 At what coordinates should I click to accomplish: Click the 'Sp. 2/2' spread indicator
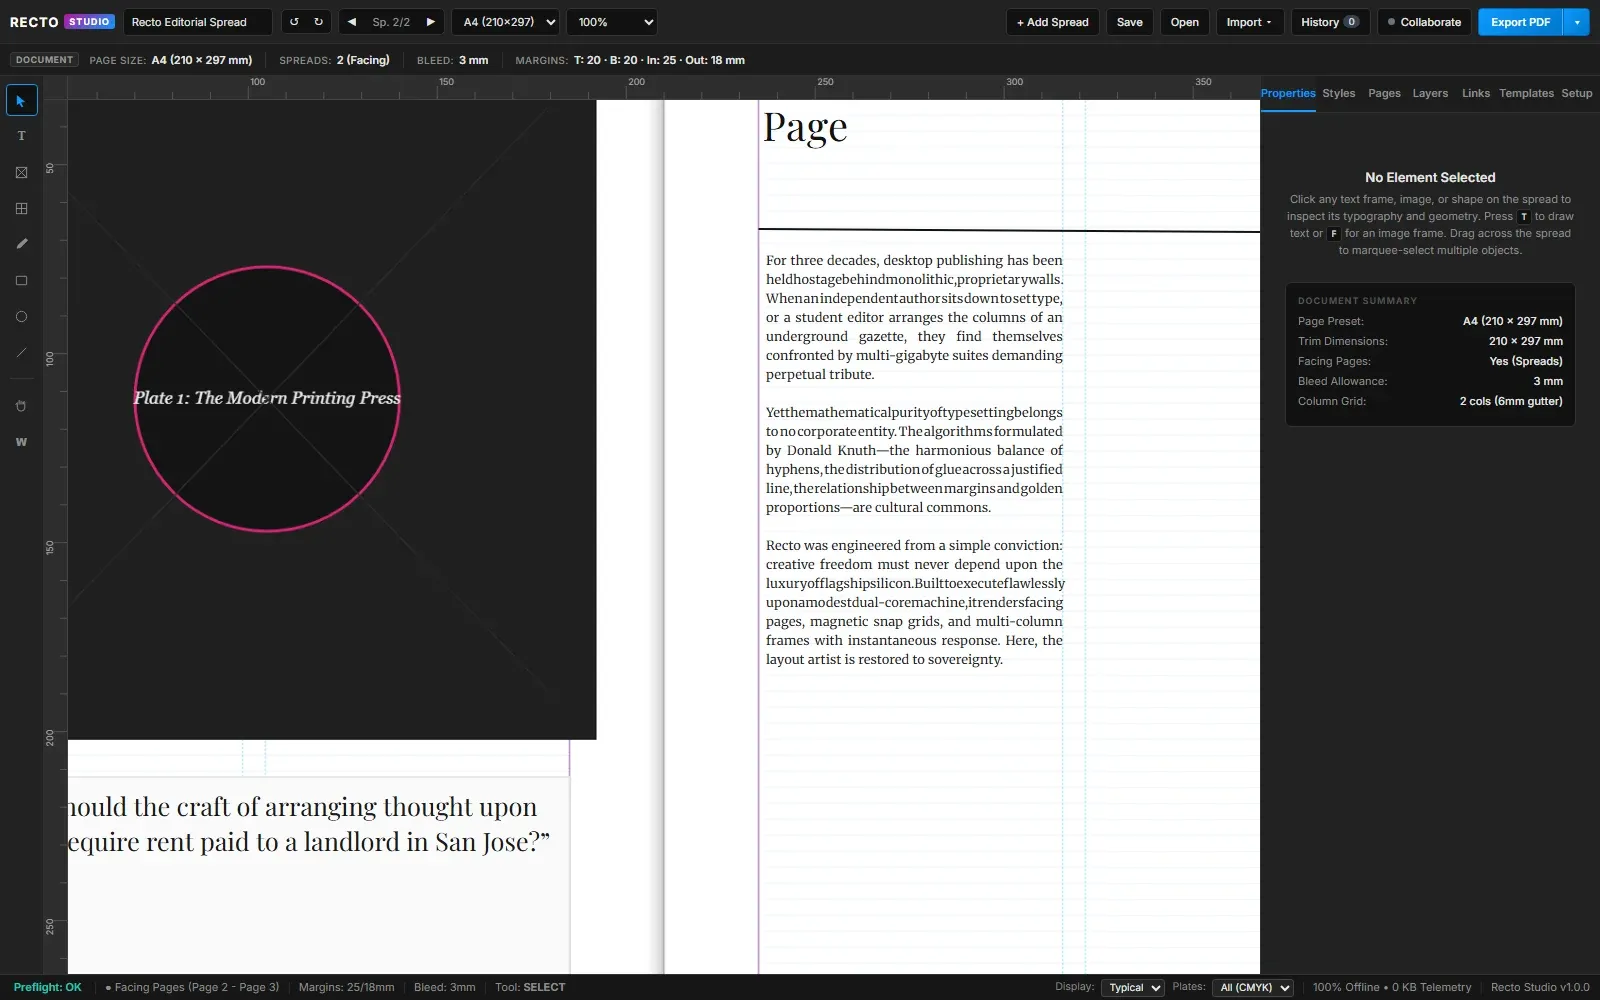click(x=391, y=22)
